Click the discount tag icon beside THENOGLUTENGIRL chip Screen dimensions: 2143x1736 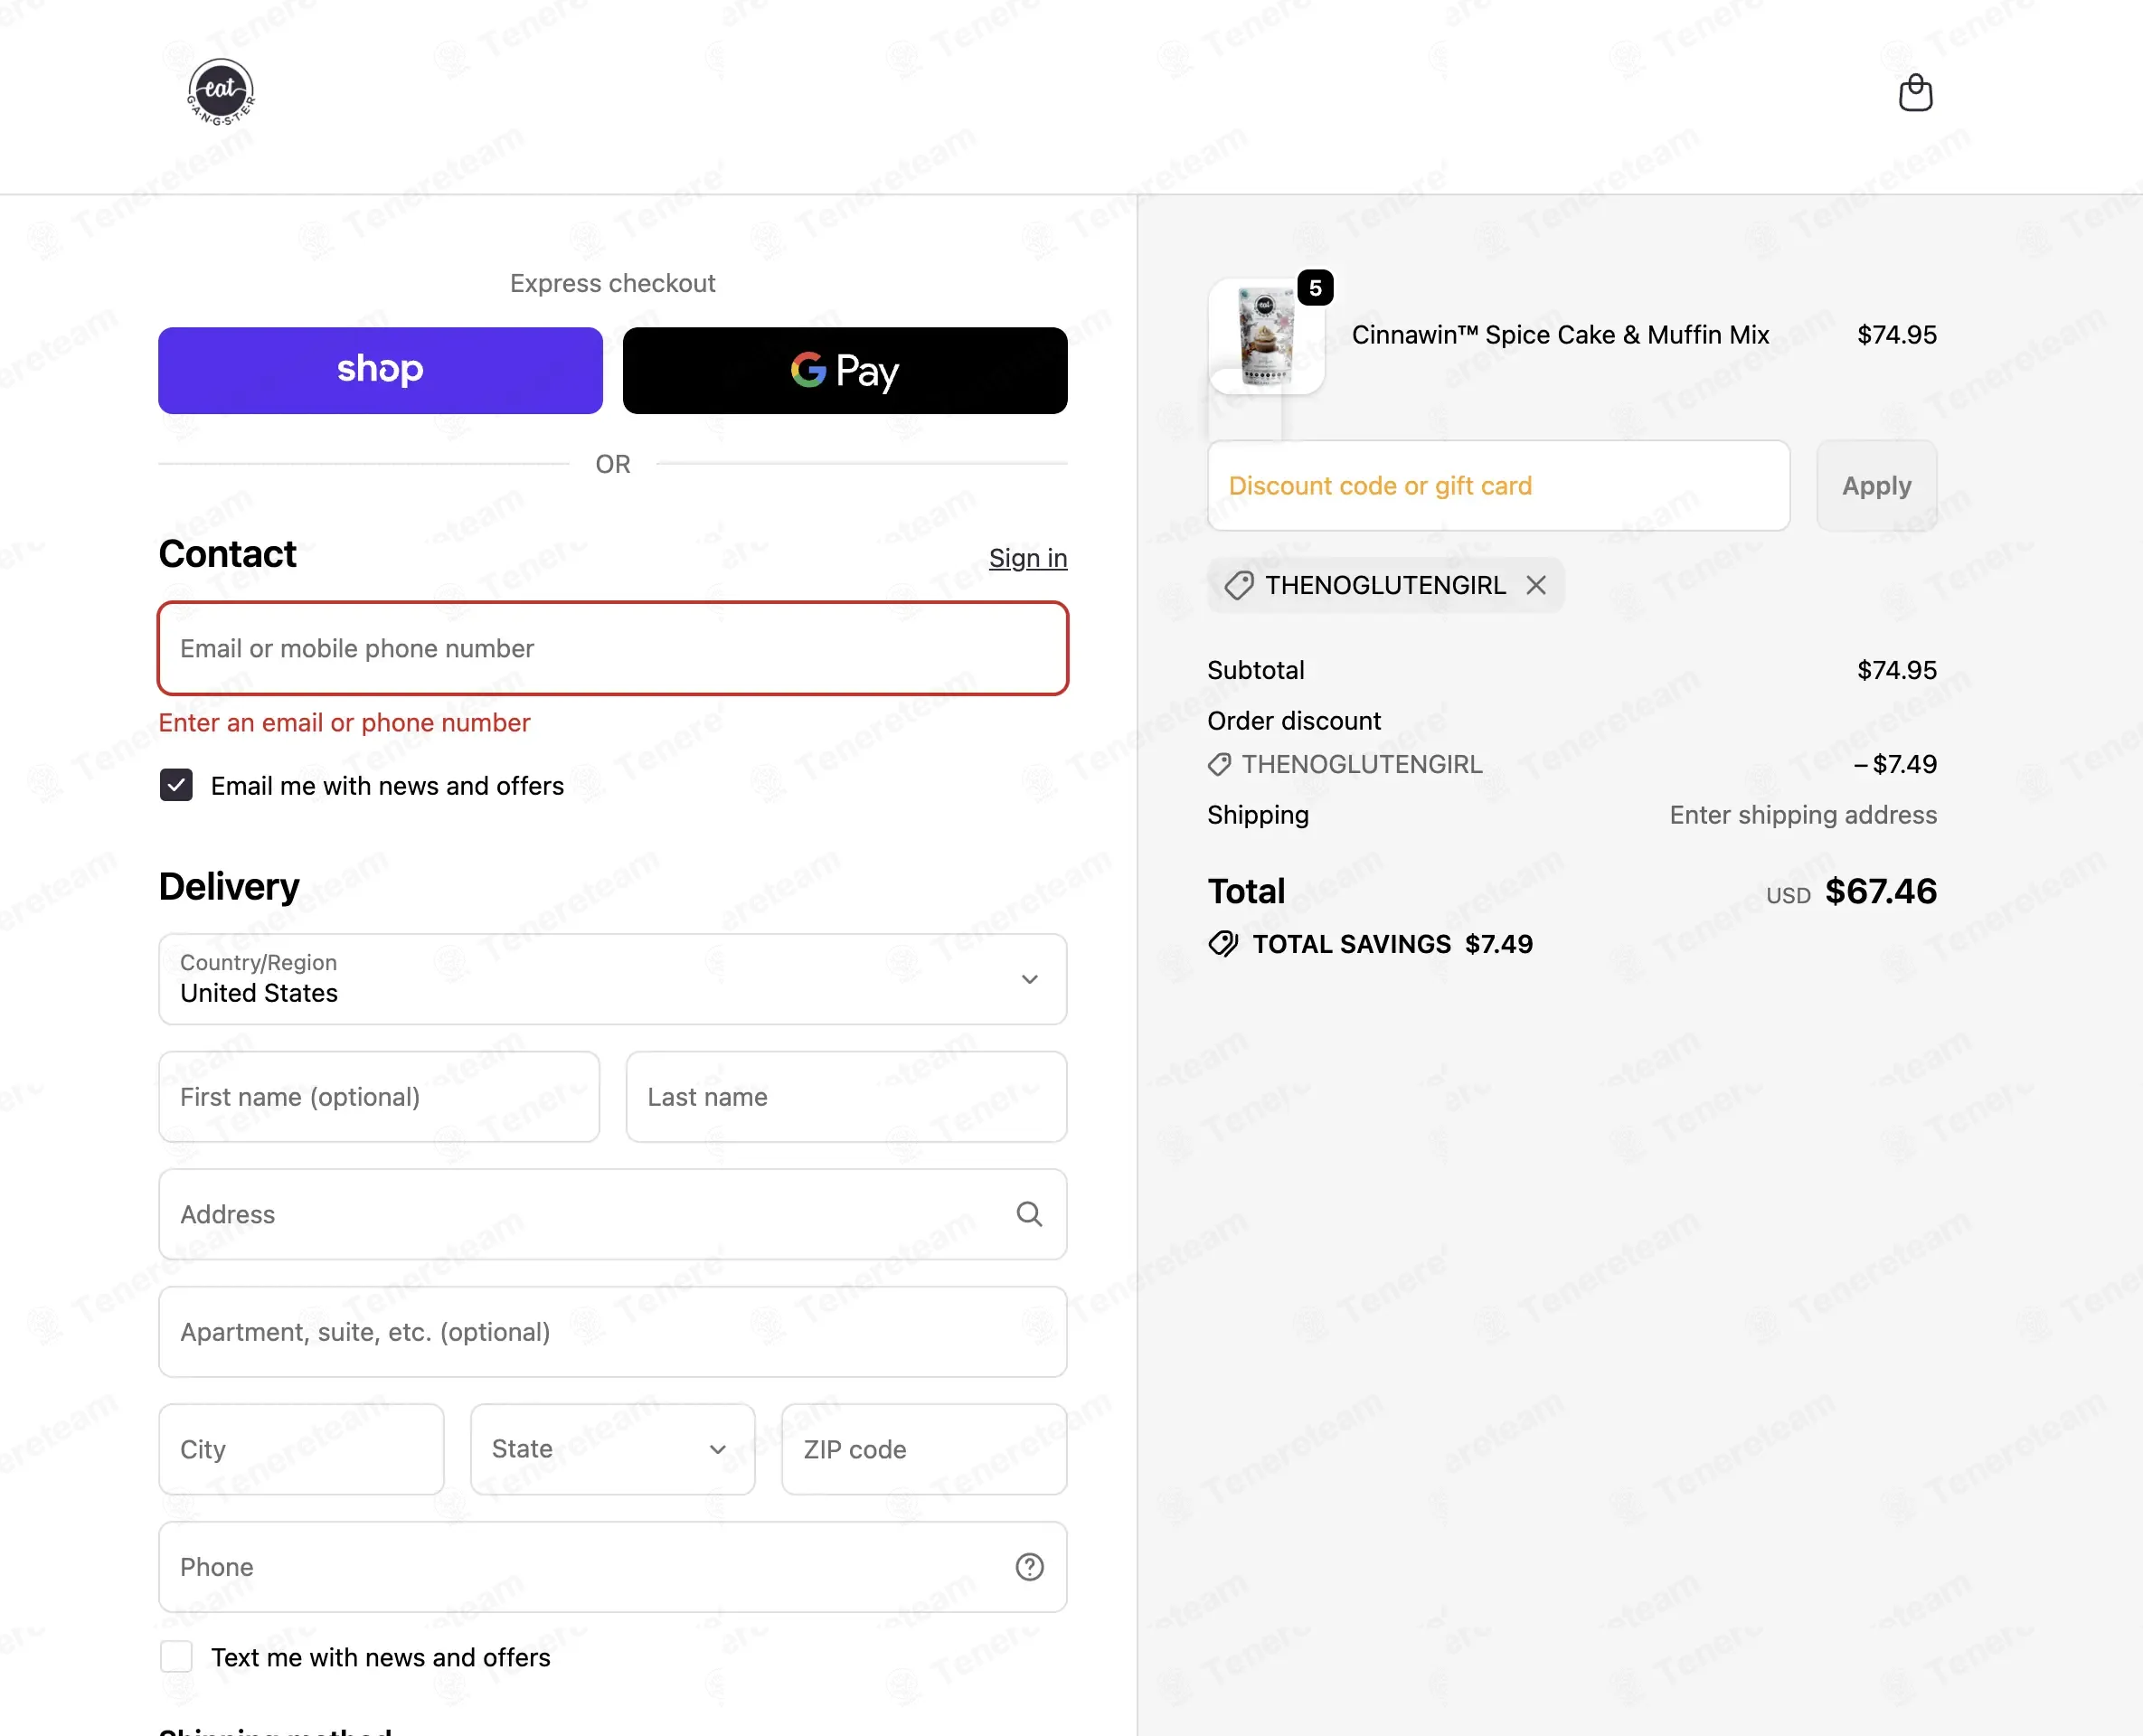point(1239,585)
